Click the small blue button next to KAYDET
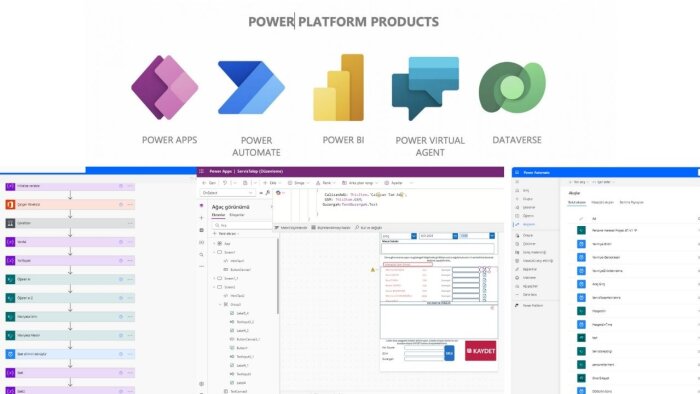 [449, 353]
